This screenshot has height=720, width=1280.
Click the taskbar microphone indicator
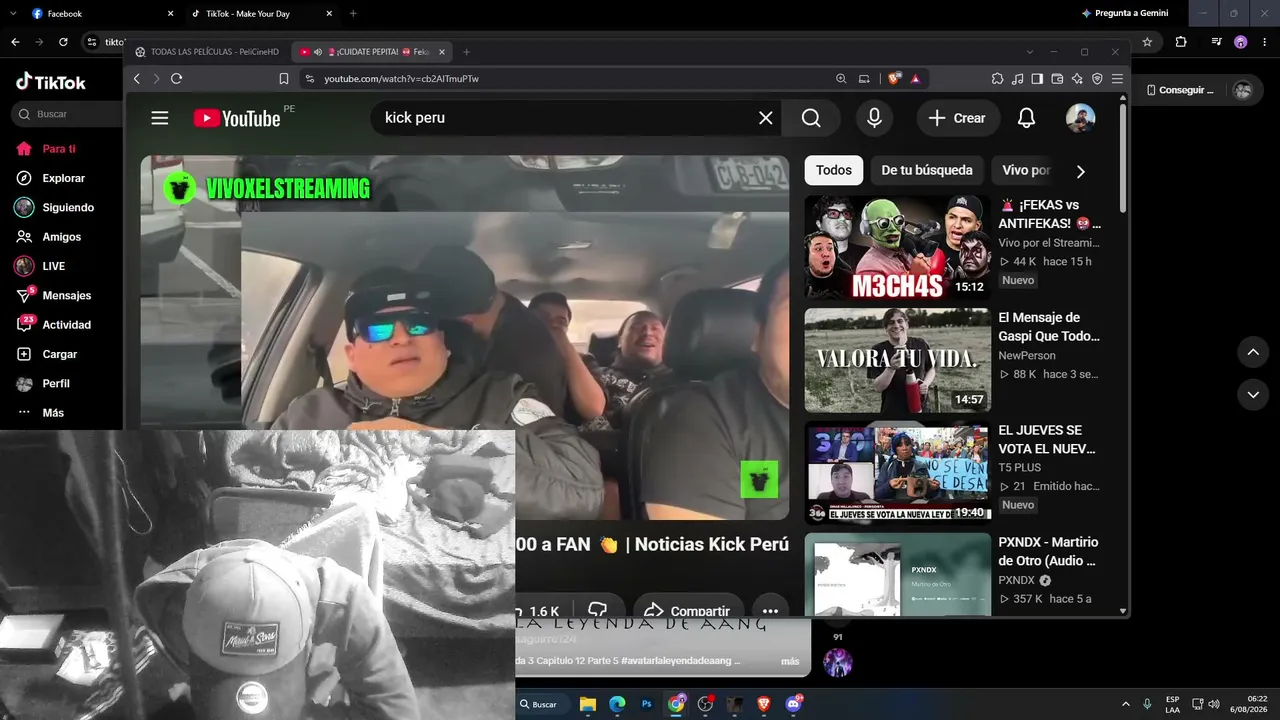(x=1147, y=704)
